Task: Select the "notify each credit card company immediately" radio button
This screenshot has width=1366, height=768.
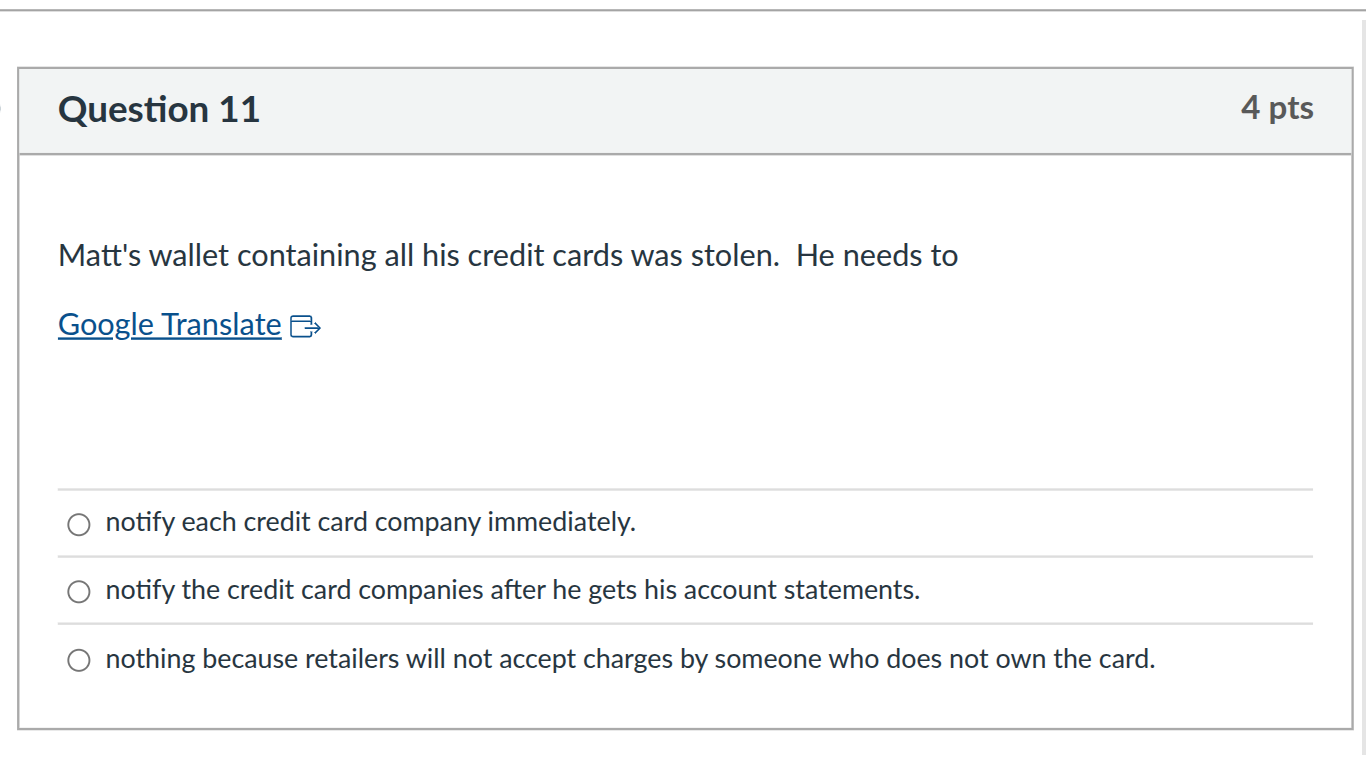Action: pyautogui.click(x=79, y=523)
